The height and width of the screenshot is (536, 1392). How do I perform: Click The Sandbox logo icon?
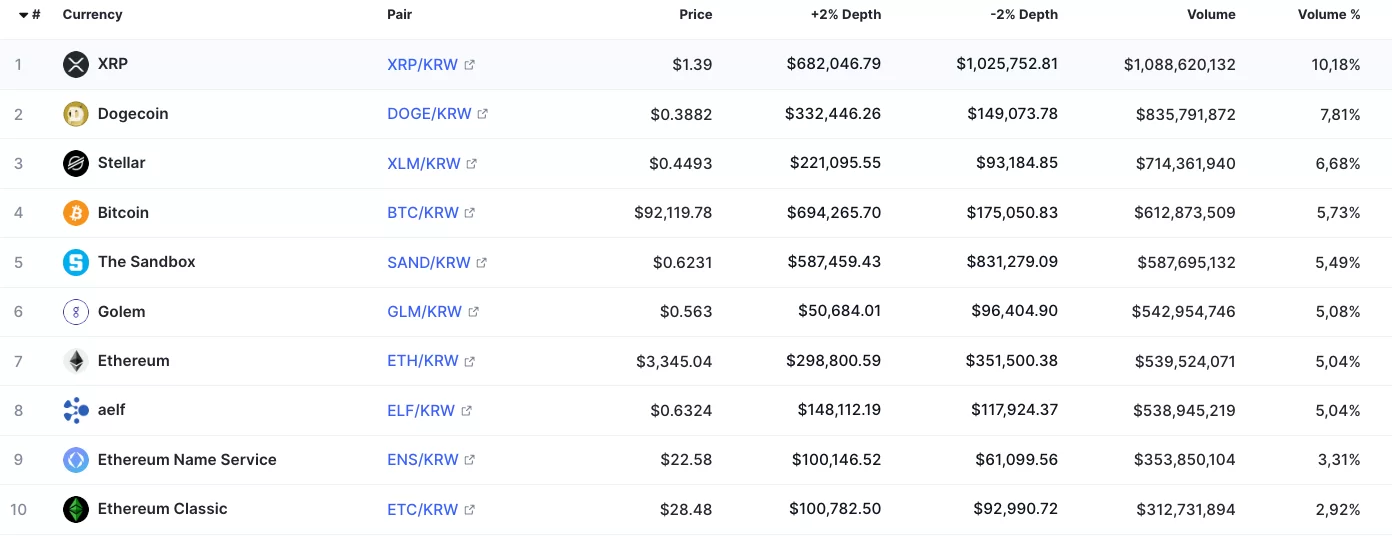point(76,262)
